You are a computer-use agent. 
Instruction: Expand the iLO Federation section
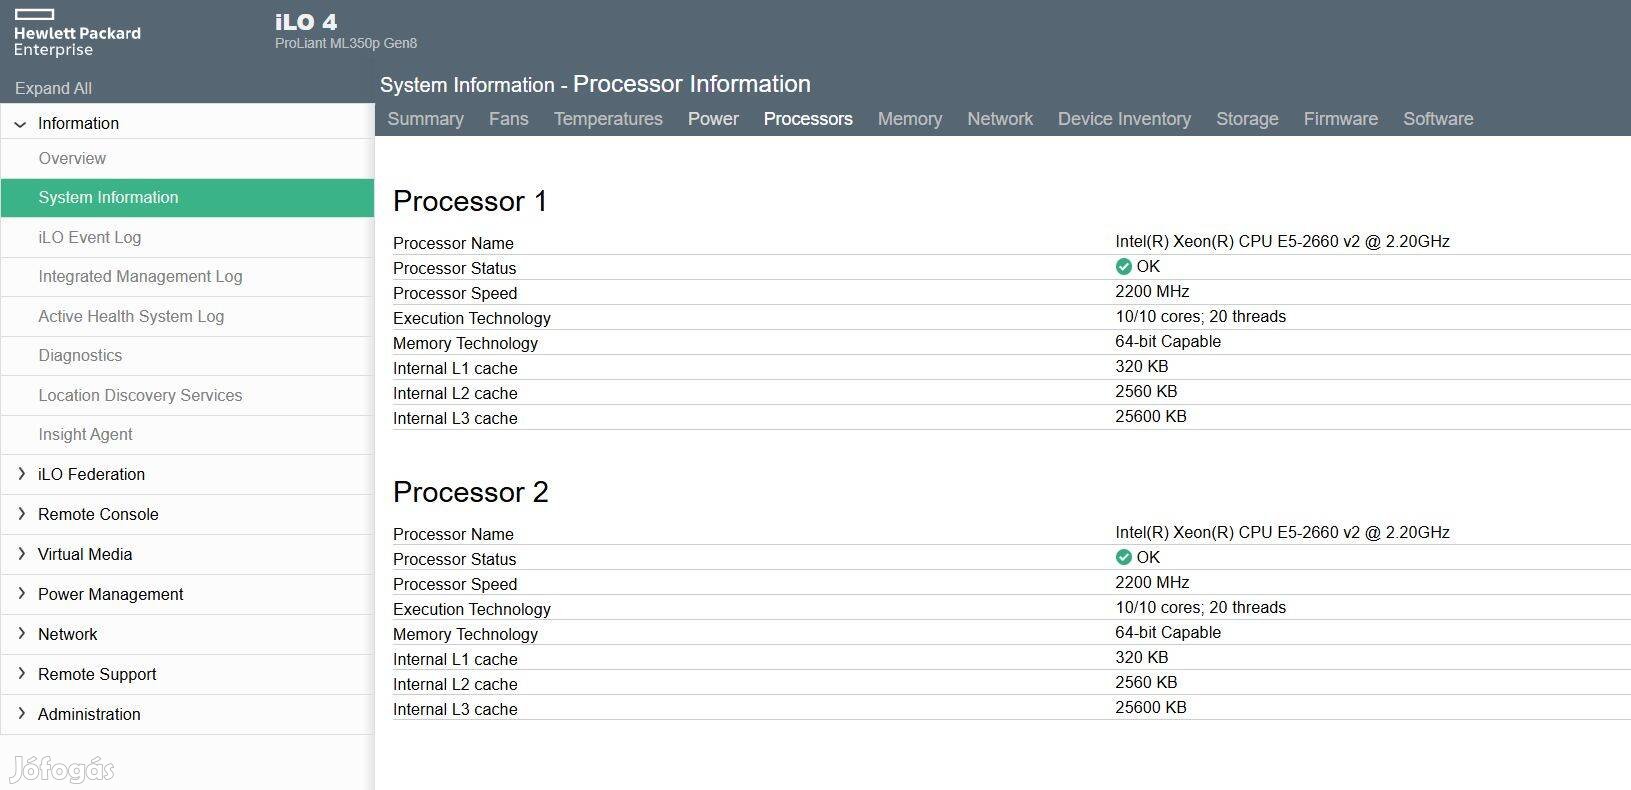21,474
